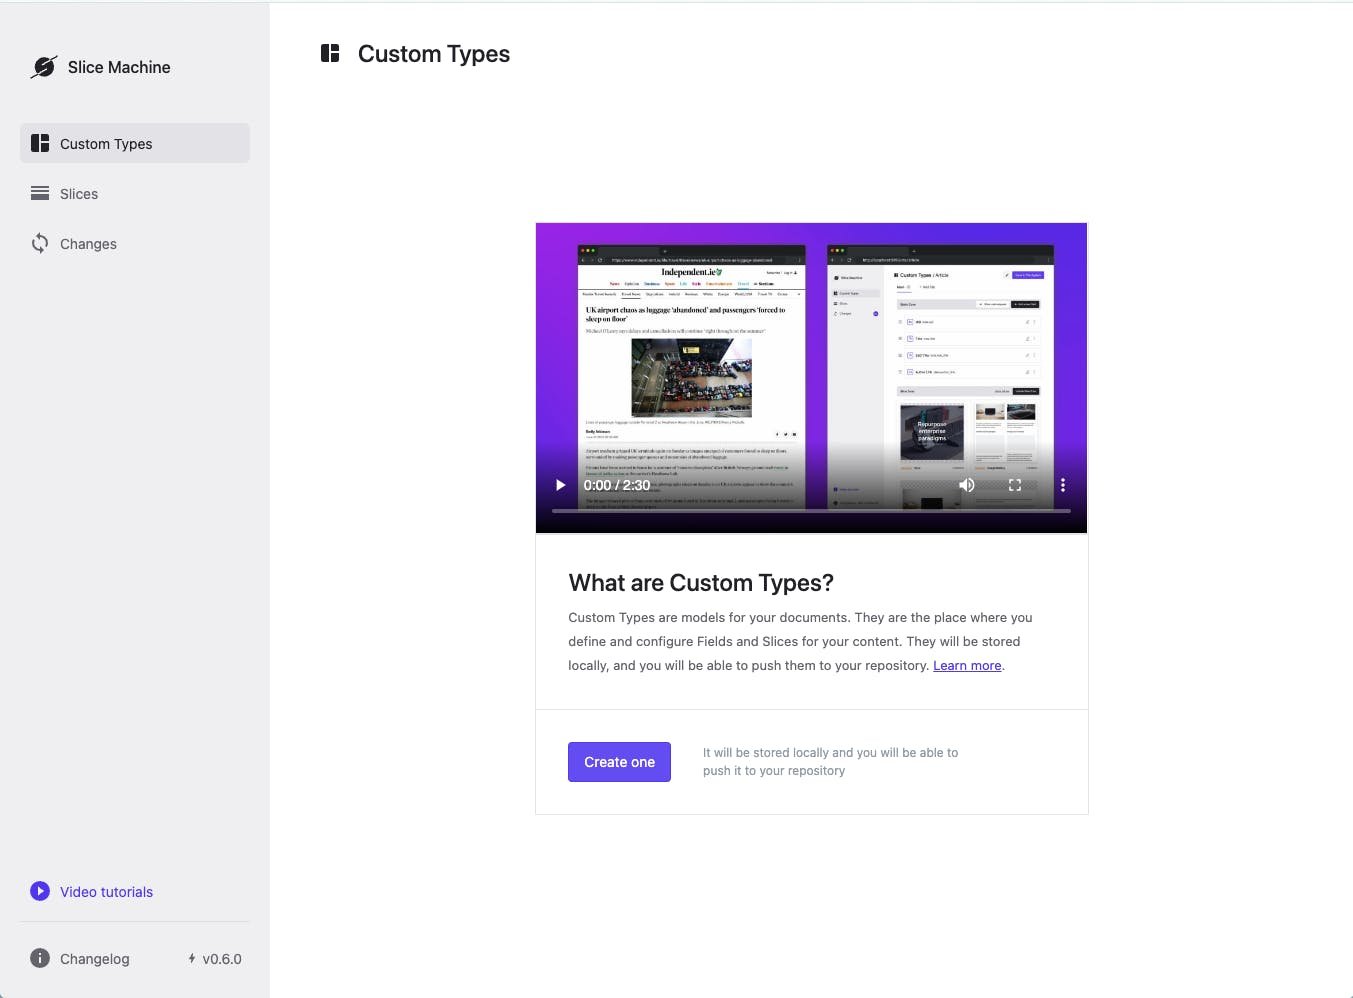The height and width of the screenshot is (998, 1353).
Task: Click the video preview thumbnail
Action: 811,360
